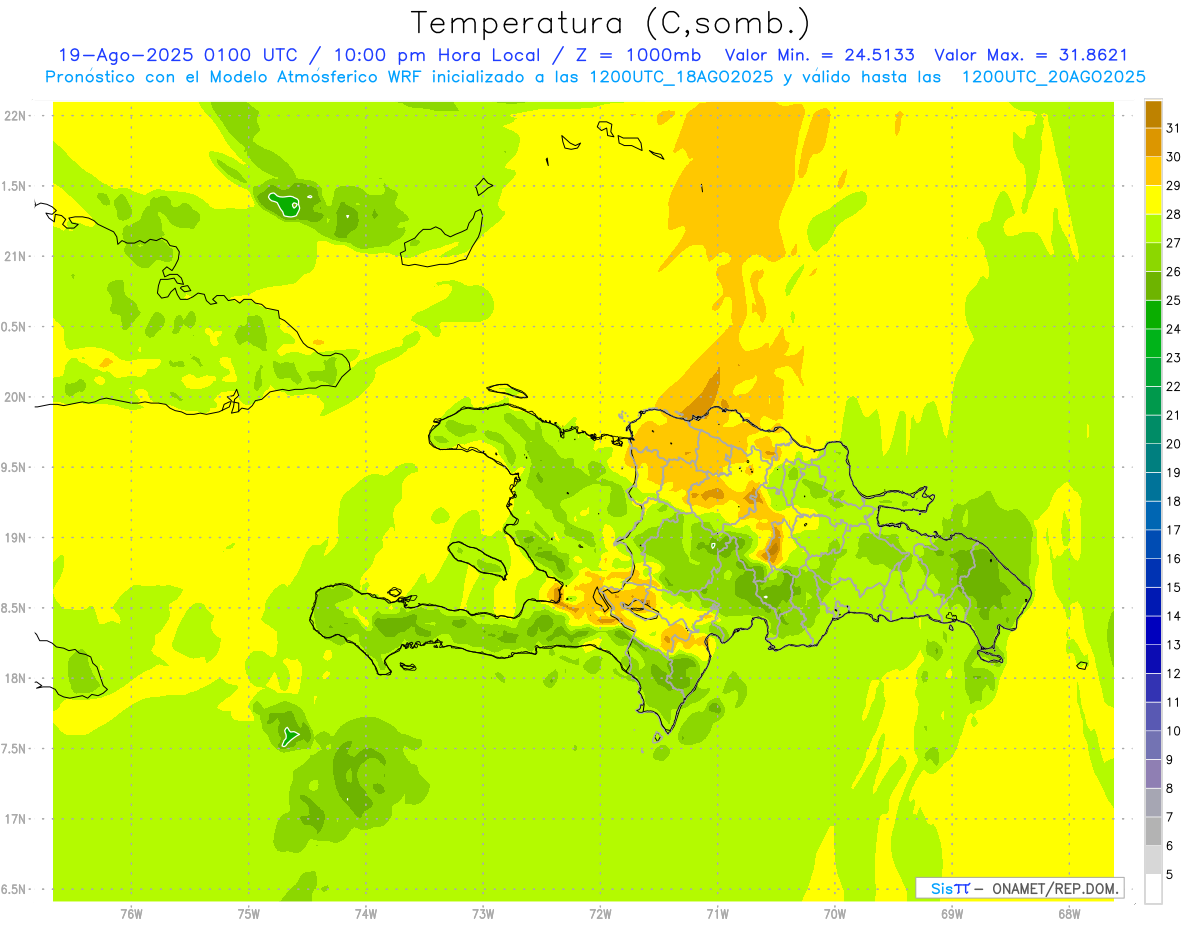
Task: Click the 'Valor Min. = 24.5133' text
Action: click(x=819, y=56)
